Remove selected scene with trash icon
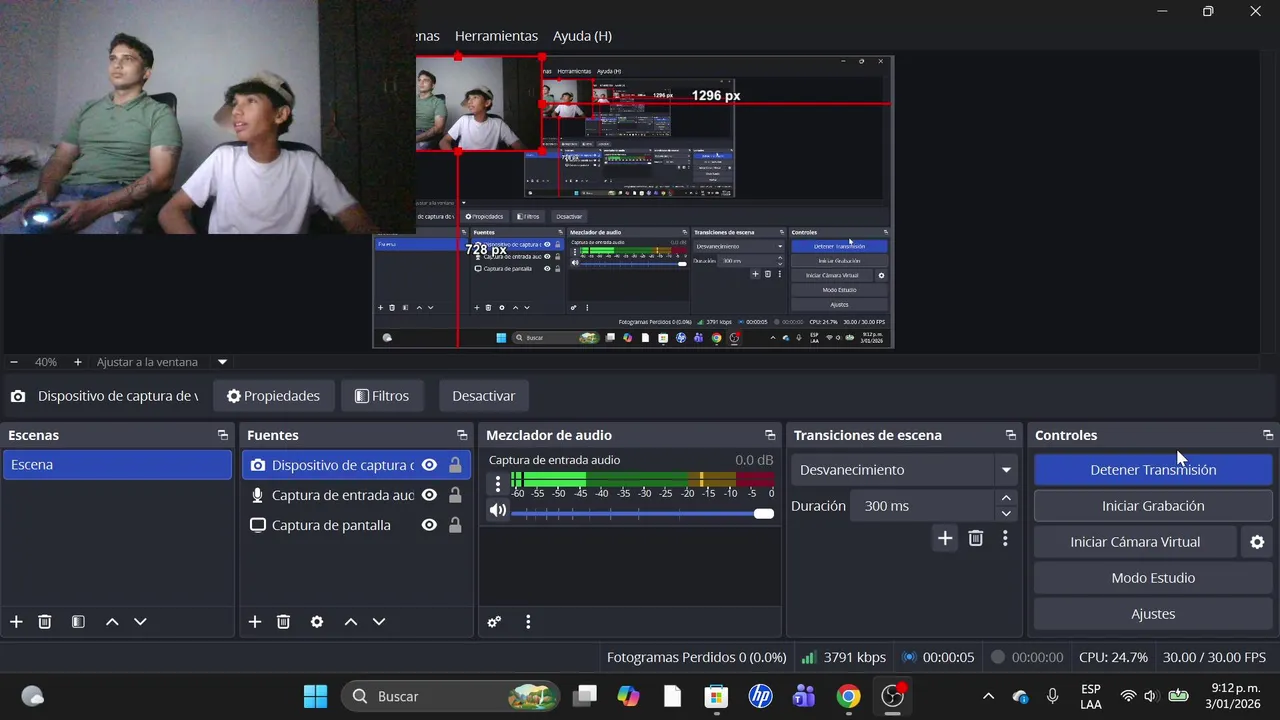 [45, 622]
